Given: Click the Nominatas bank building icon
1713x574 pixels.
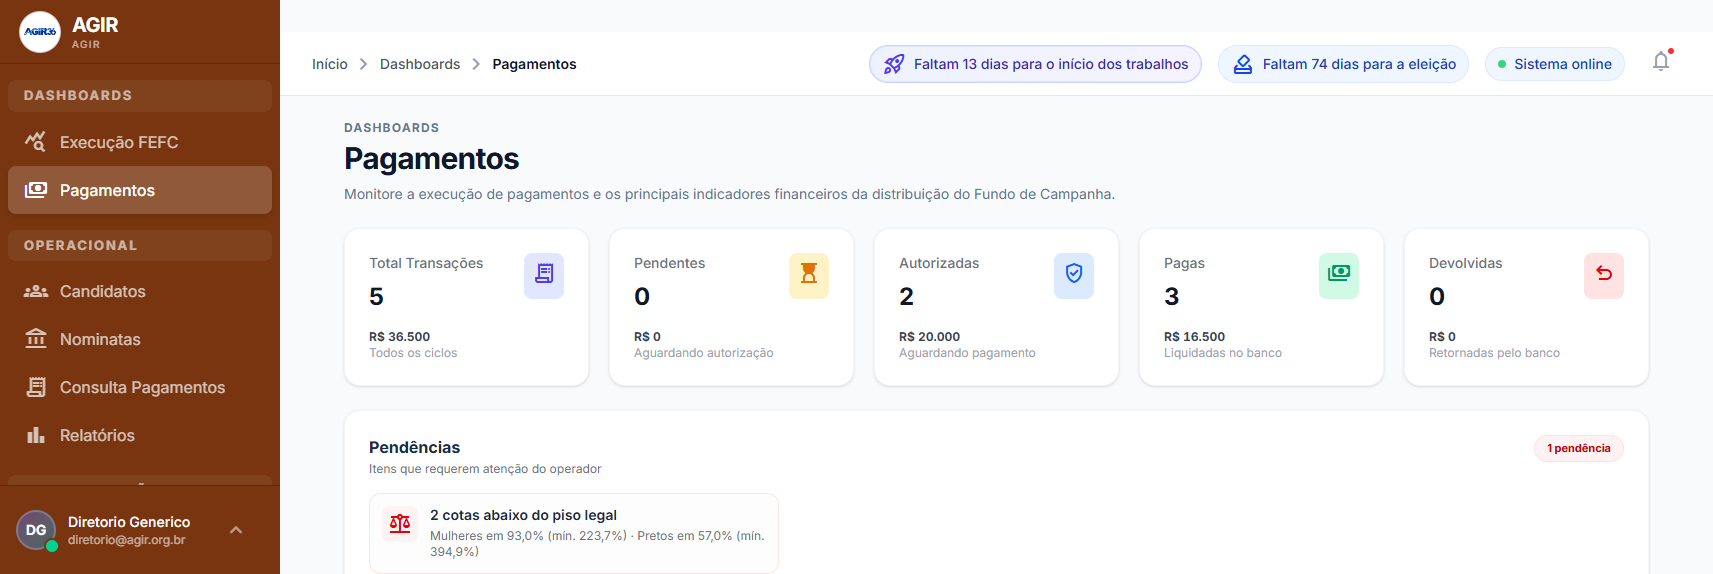Looking at the screenshot, I should click(36, 339).
